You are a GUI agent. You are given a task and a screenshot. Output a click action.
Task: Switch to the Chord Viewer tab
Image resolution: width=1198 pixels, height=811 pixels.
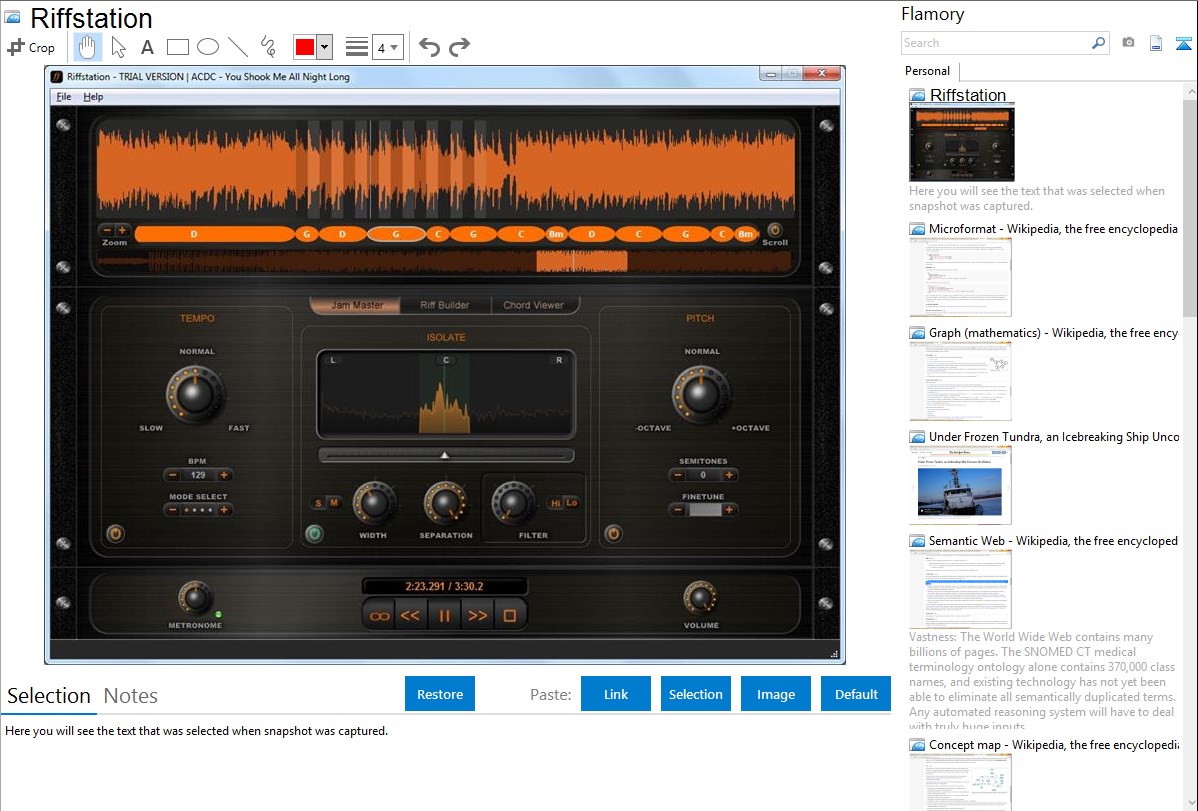[x=533, y=305]
